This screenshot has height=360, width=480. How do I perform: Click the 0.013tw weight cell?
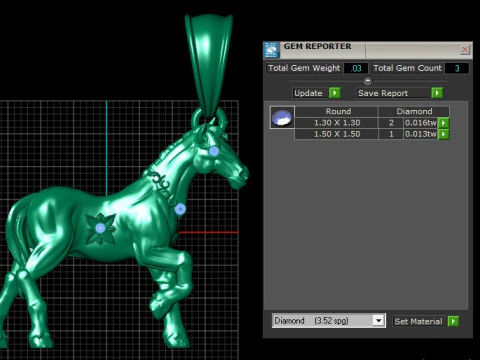pyautogui.click(x=420, y=134)
